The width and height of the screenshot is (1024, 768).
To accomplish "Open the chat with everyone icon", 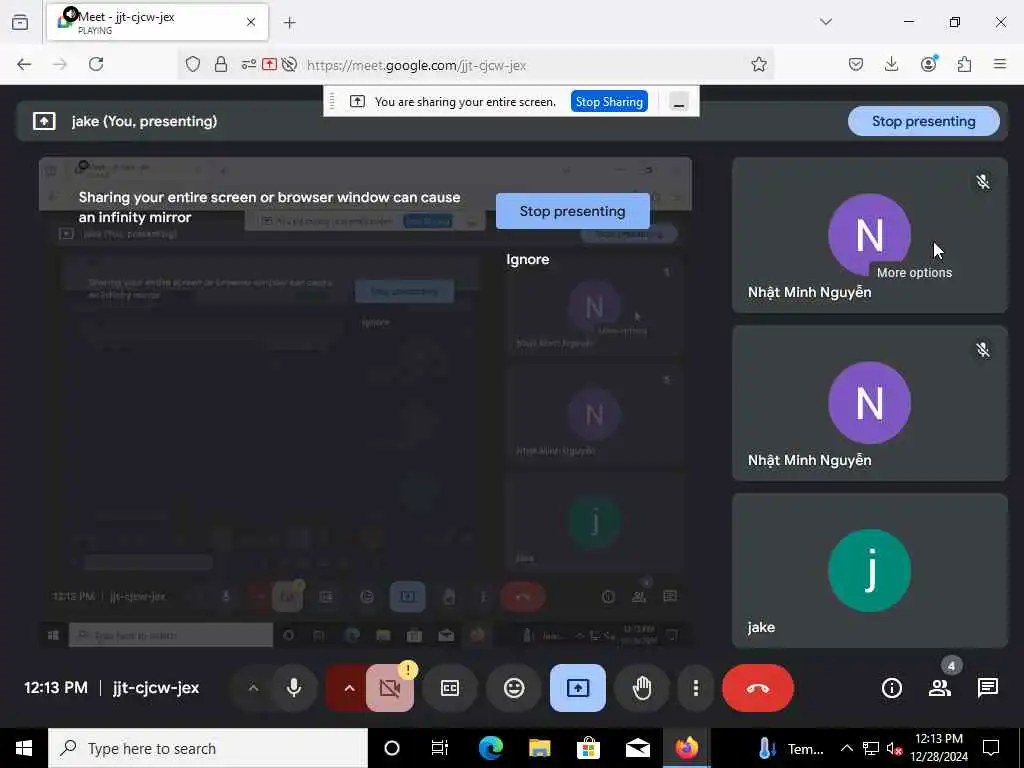I will click(987, 688).
